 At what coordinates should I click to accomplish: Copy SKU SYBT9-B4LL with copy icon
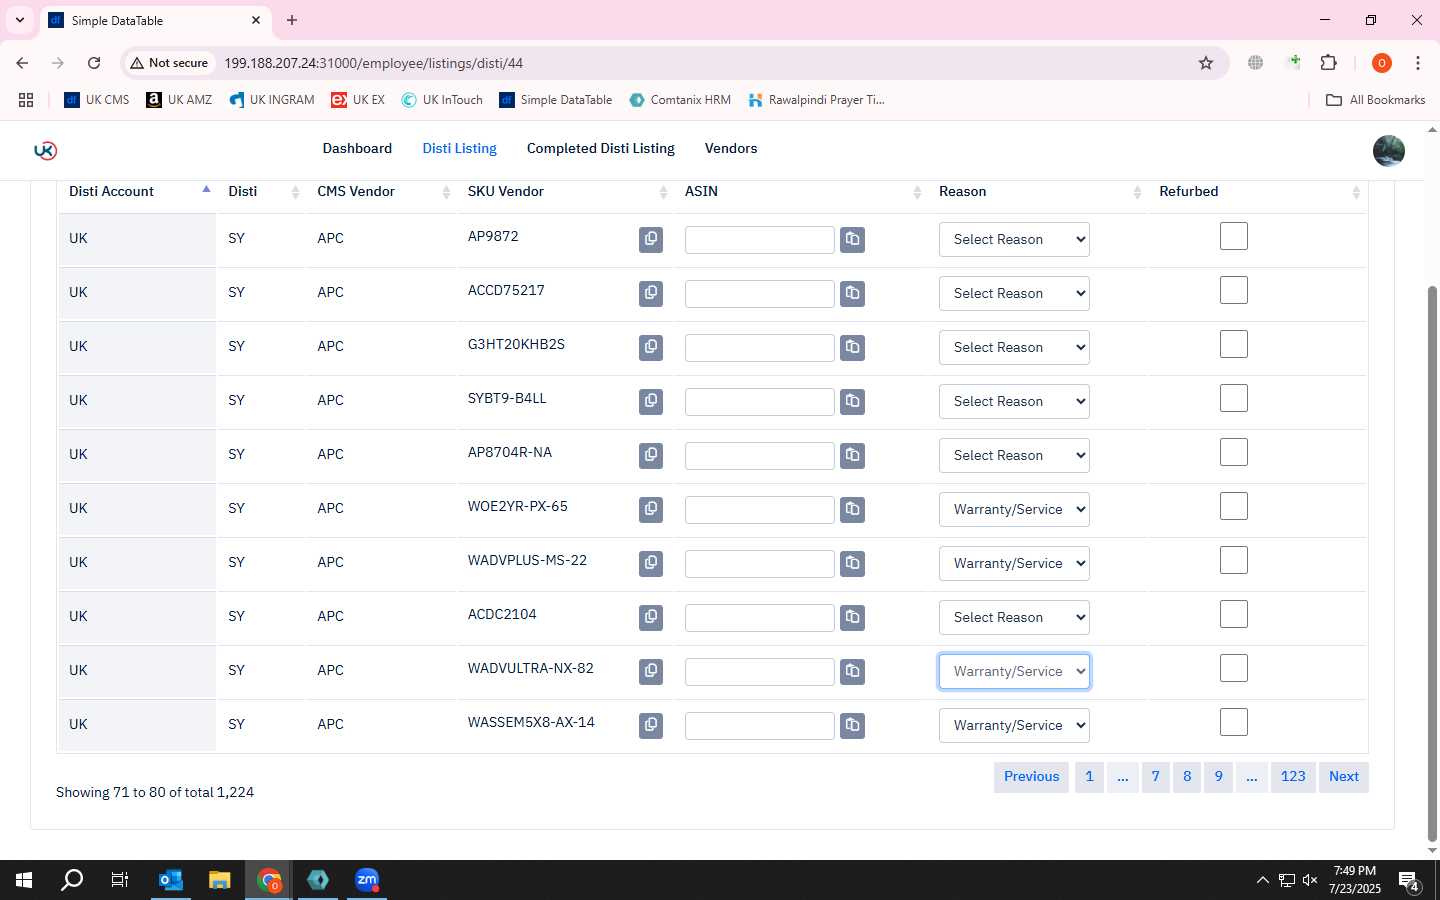point(651,401)
